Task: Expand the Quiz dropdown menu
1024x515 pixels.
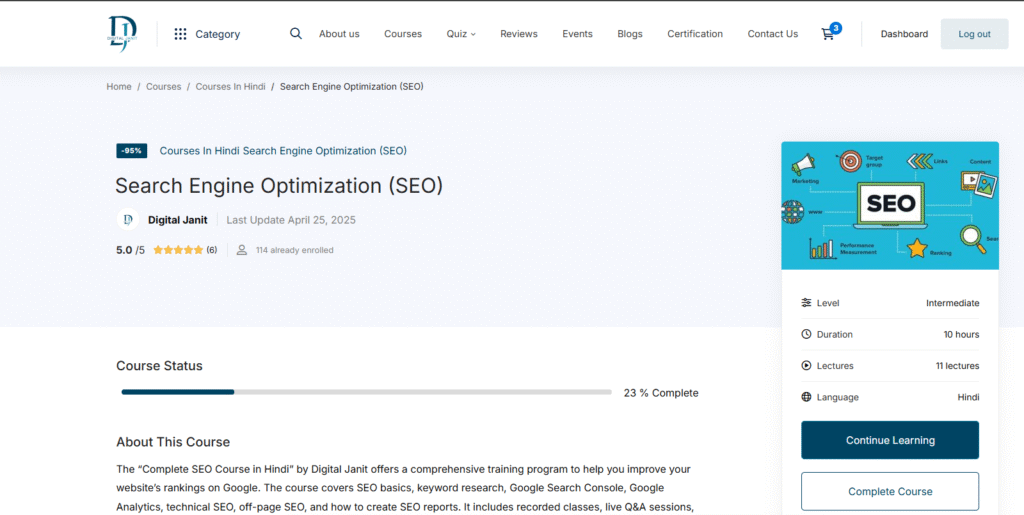Action: [x=460, y=34]
